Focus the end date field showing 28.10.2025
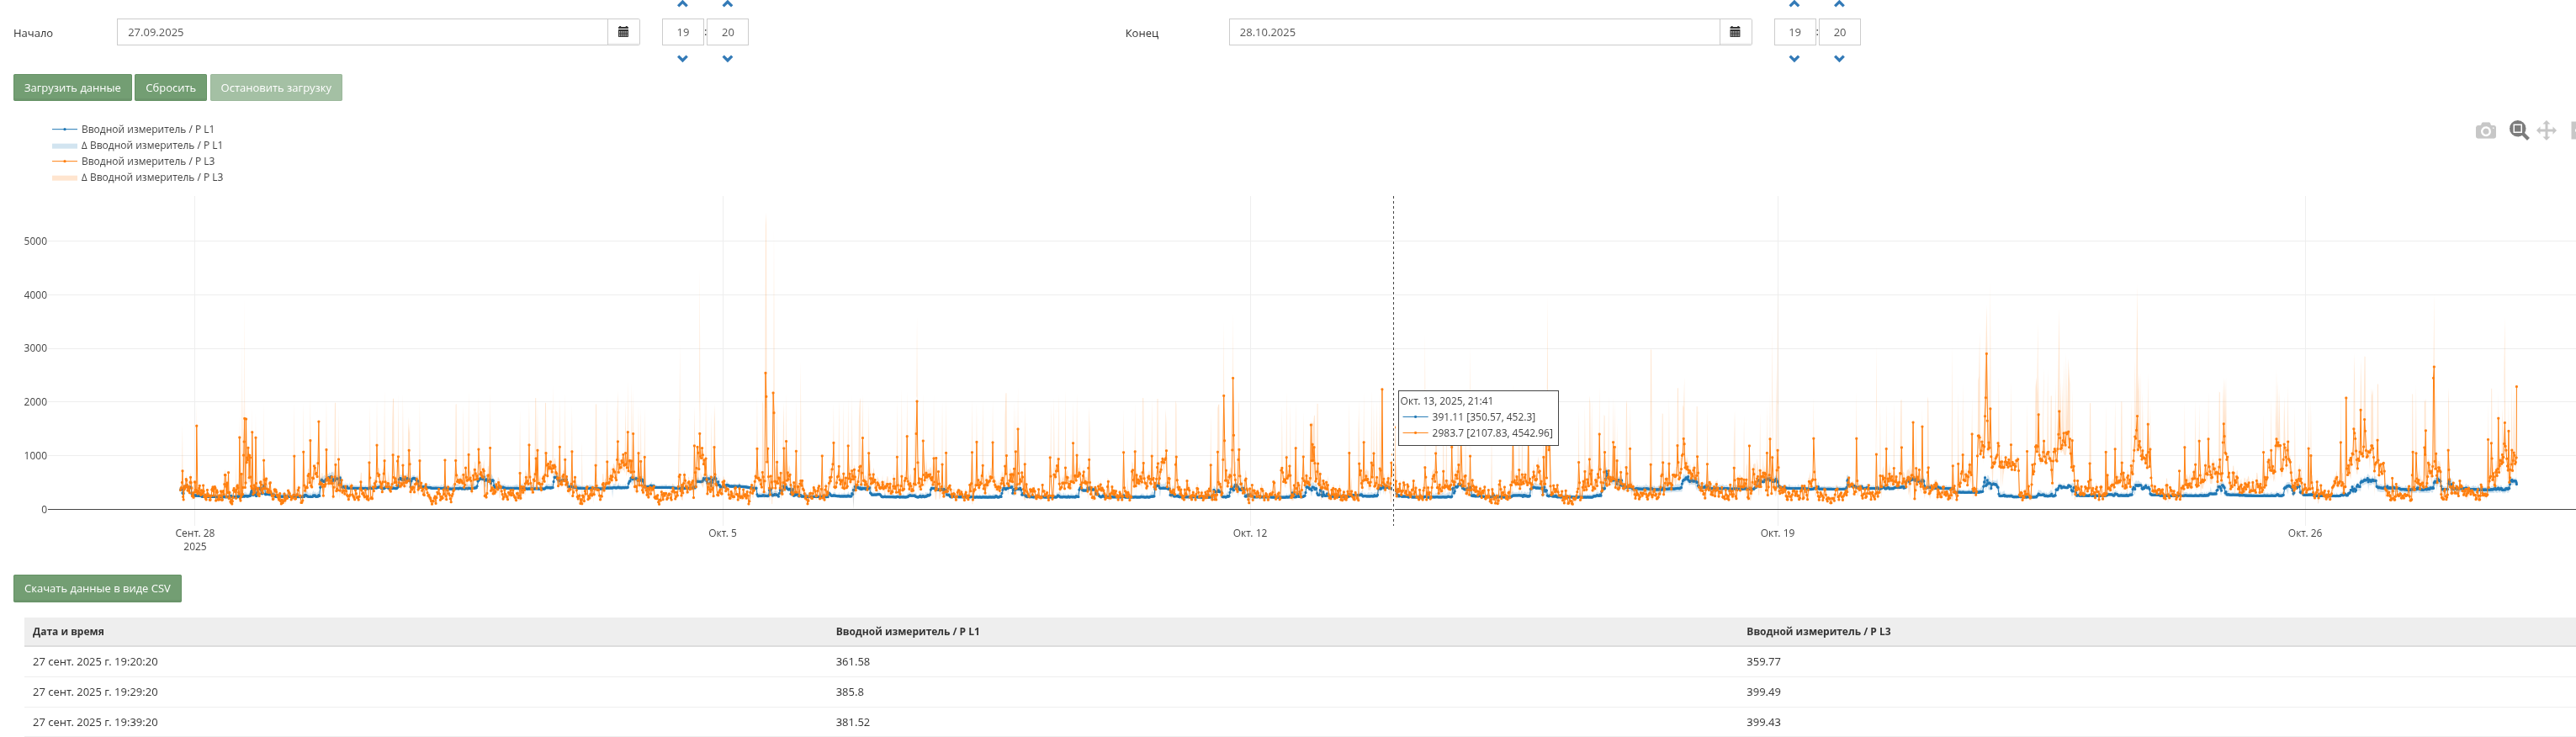Image resolution: width=2576 pixels, height=737 pixels. (1474, 32)
